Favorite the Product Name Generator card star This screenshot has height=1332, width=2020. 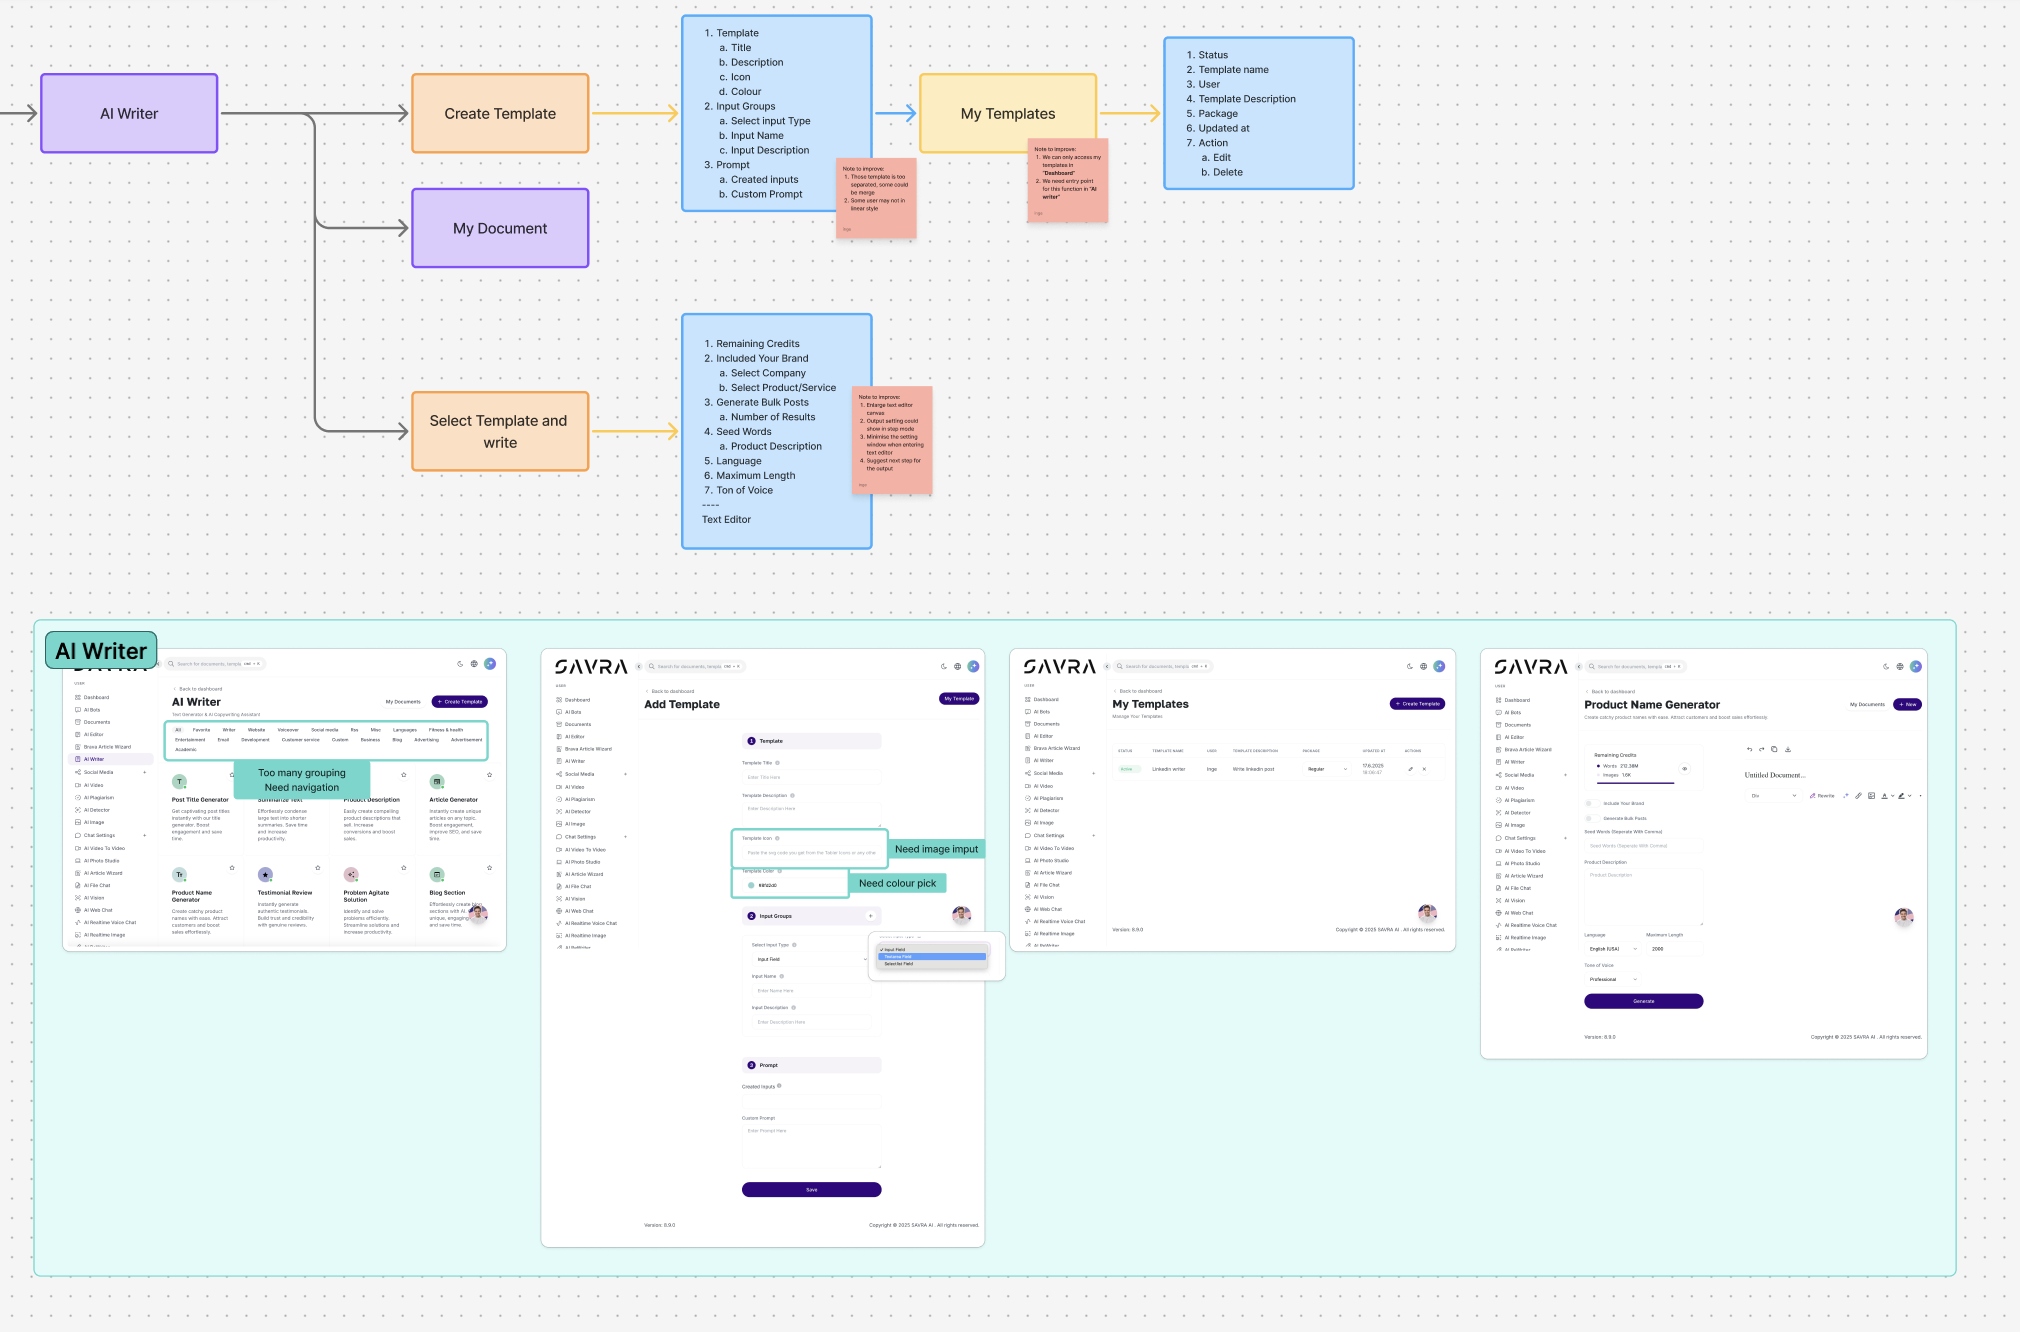coord(232,868)
